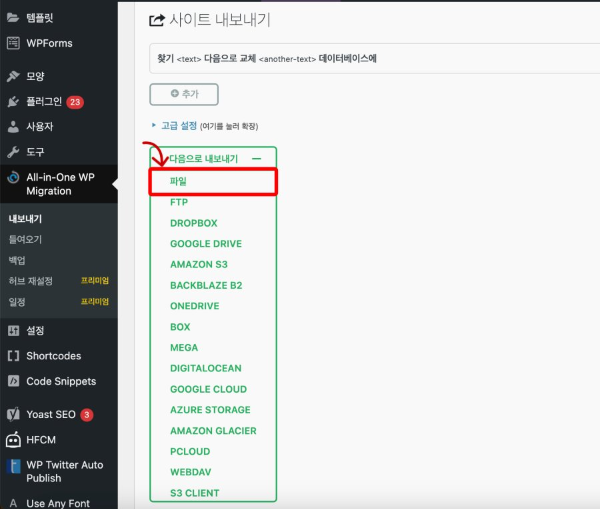This screenshot has width=600, height=509.
Task: Click the Use Any Font icon
Action: [13, 503]
